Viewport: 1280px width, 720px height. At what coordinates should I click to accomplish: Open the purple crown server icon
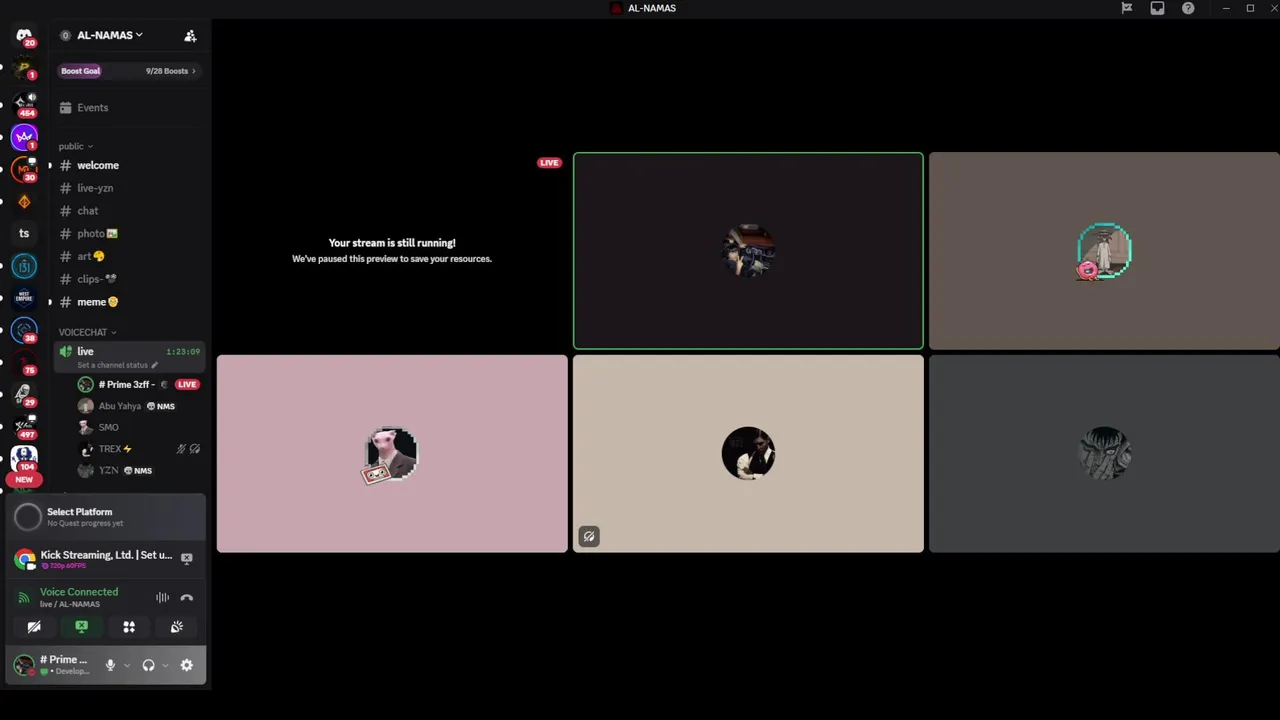(x=24, y=136)
